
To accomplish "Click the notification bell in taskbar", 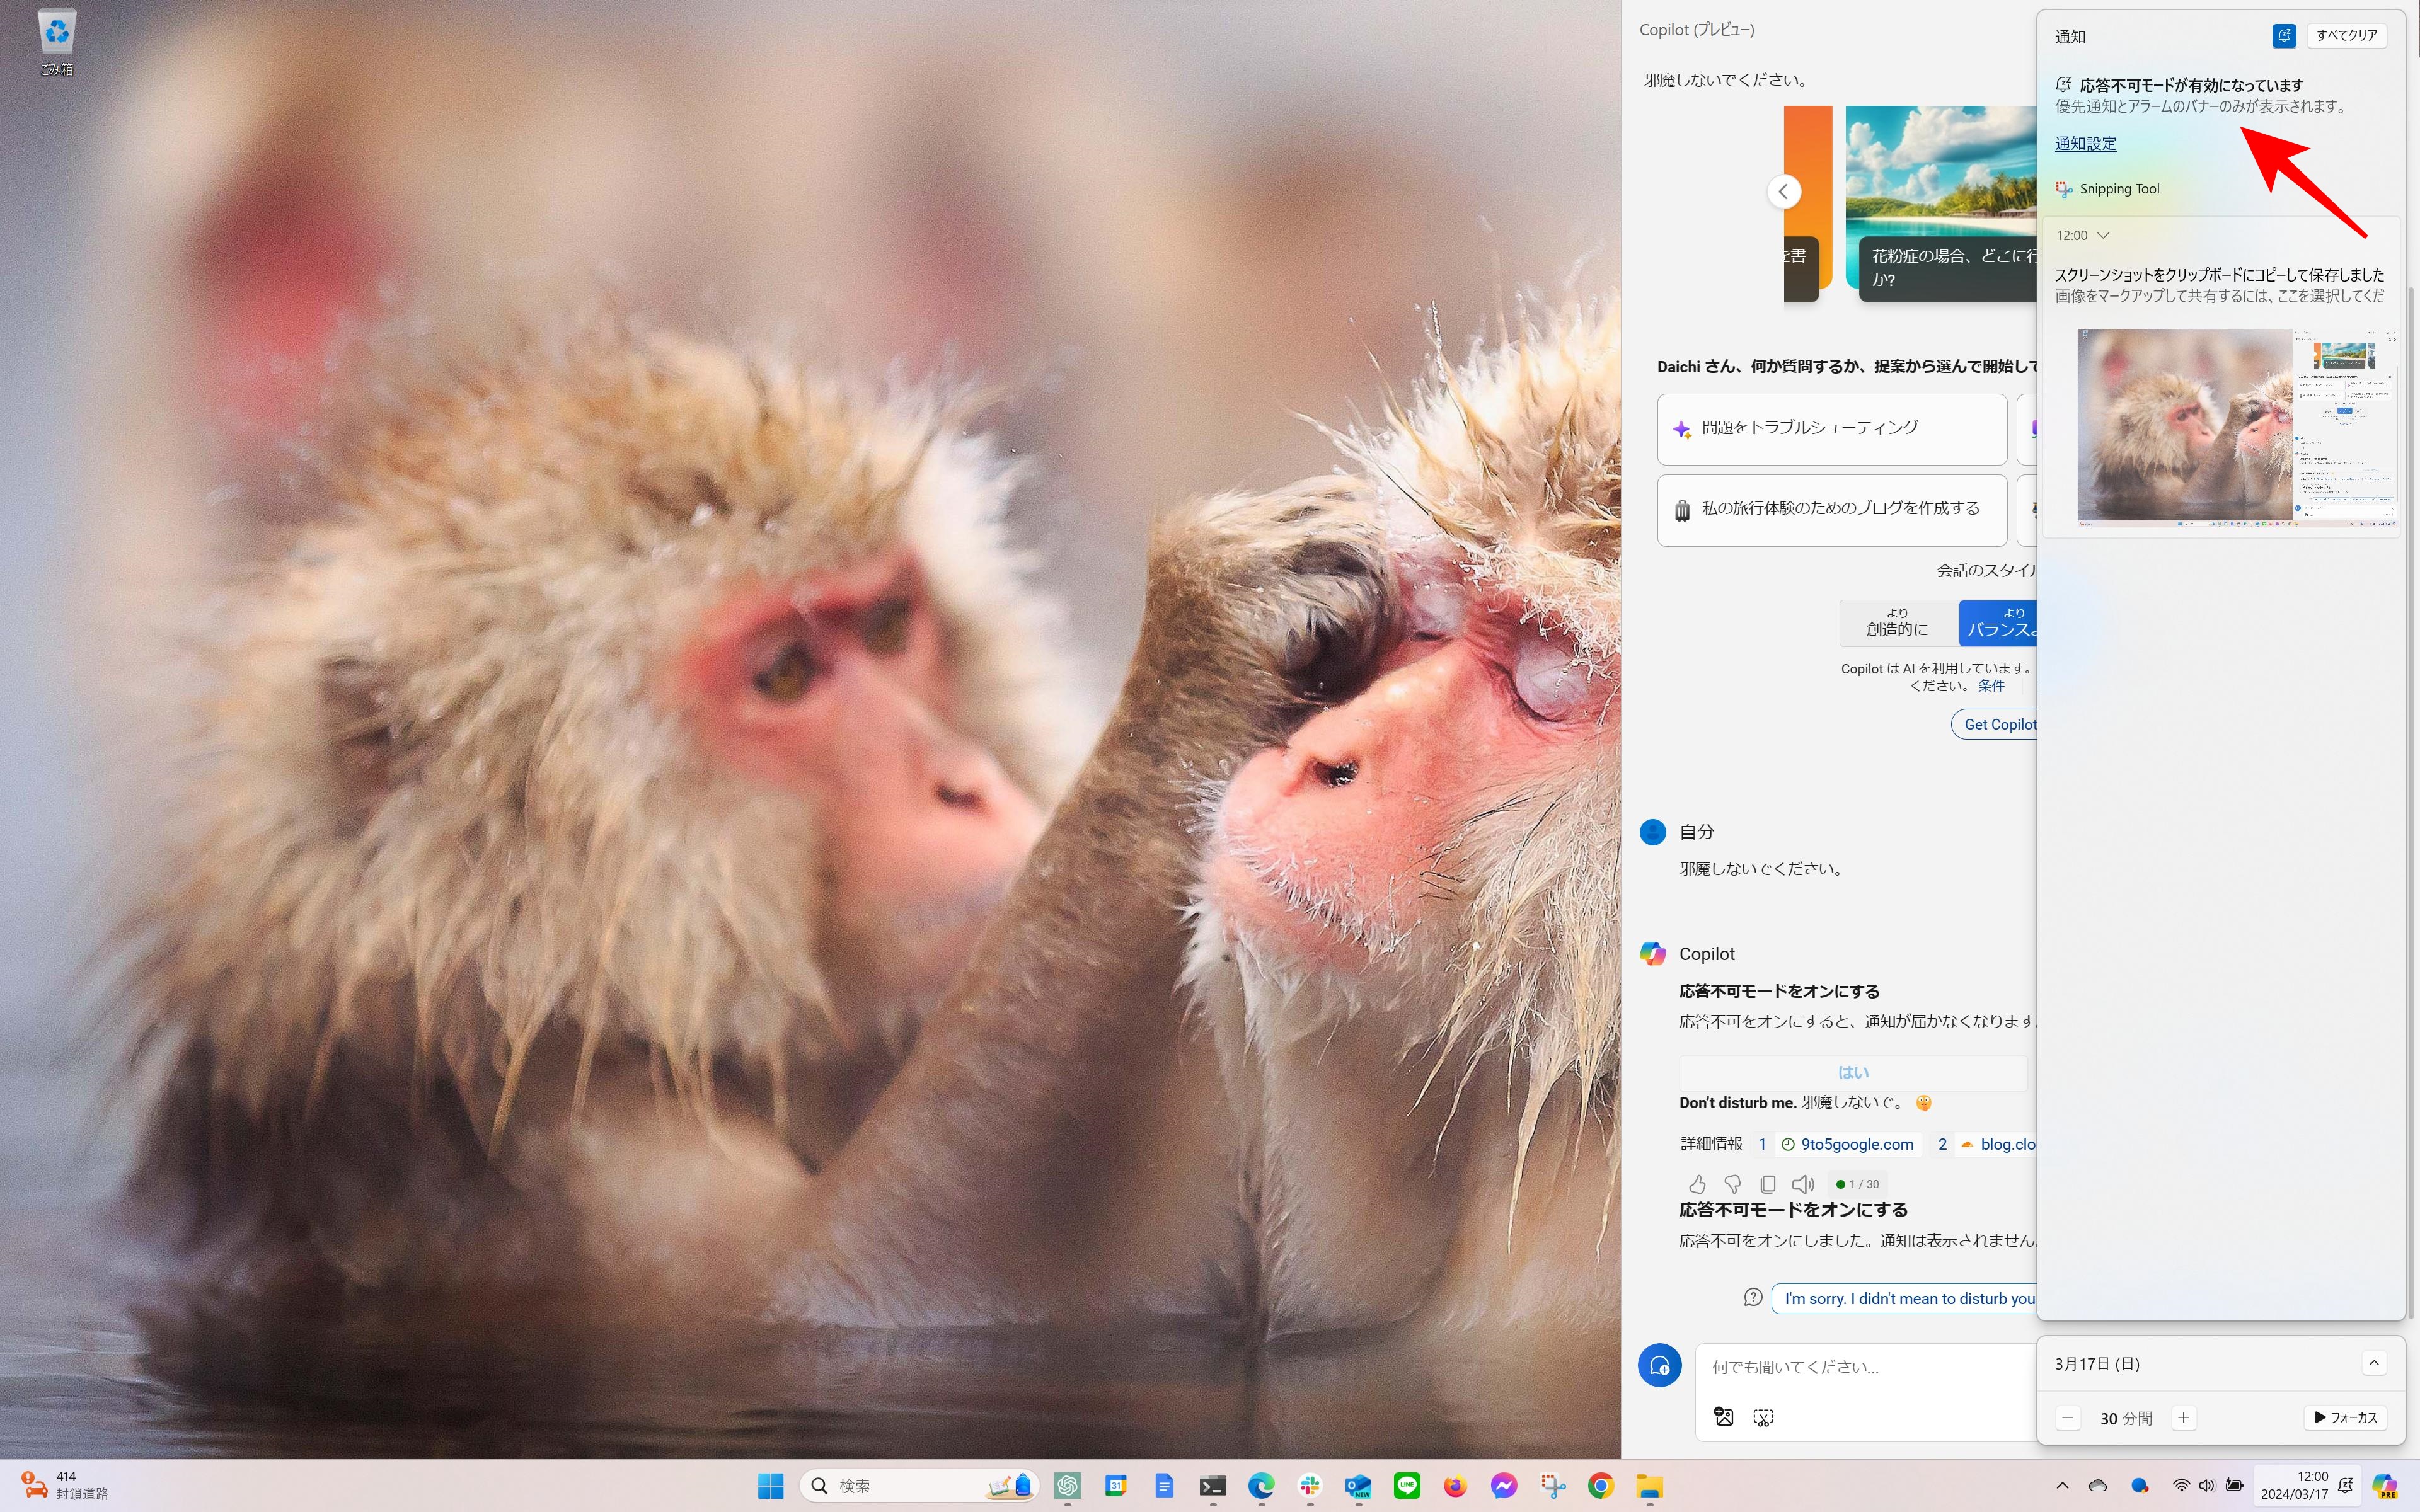I will coord(2346,1486).
